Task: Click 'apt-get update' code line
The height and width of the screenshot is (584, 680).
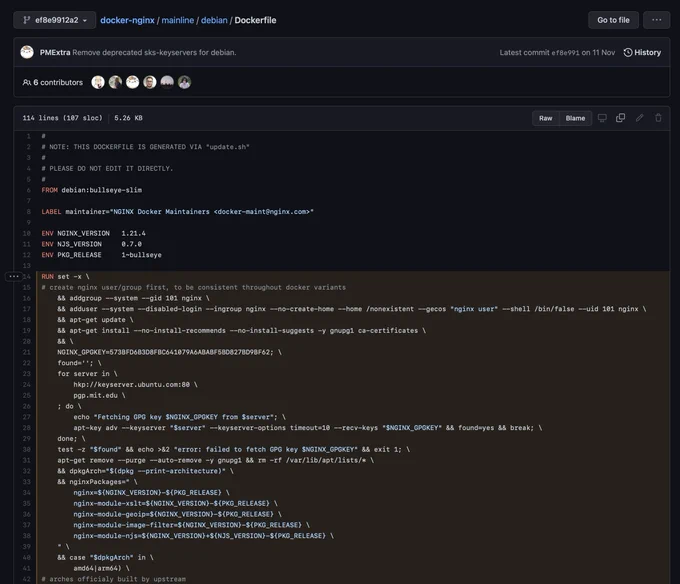Action: (95, 320)
